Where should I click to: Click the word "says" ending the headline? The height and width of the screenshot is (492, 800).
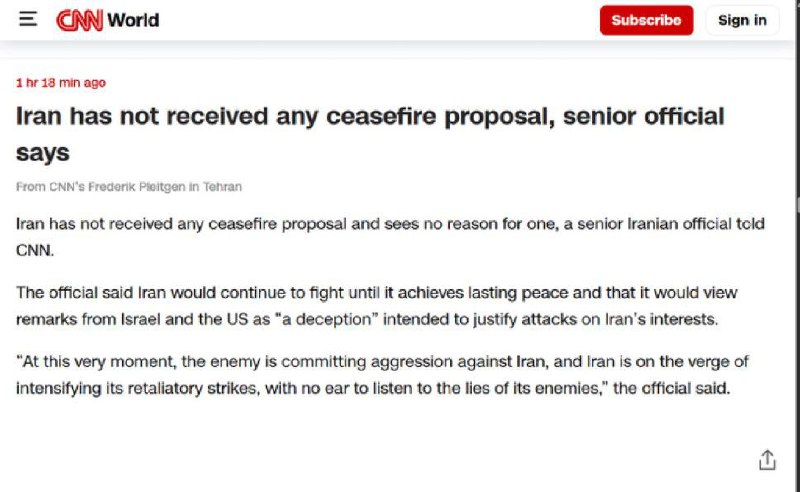(x=43, y=153)
